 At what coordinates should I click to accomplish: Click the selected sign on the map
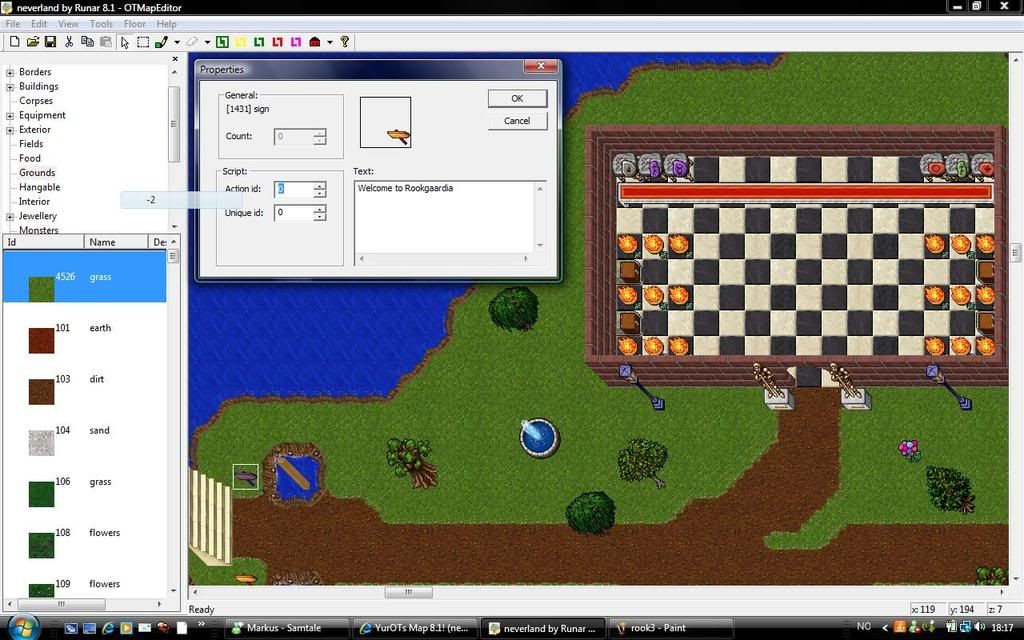(246, 477)
